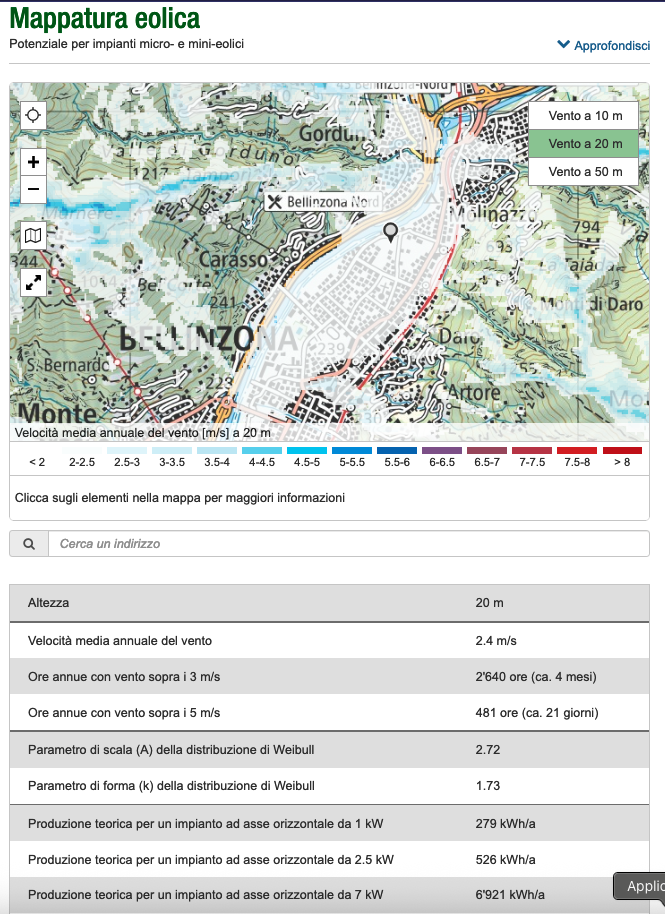Click the 2-2.5 legend color swatch
The image size is (665, 914).
click(82, 451)
